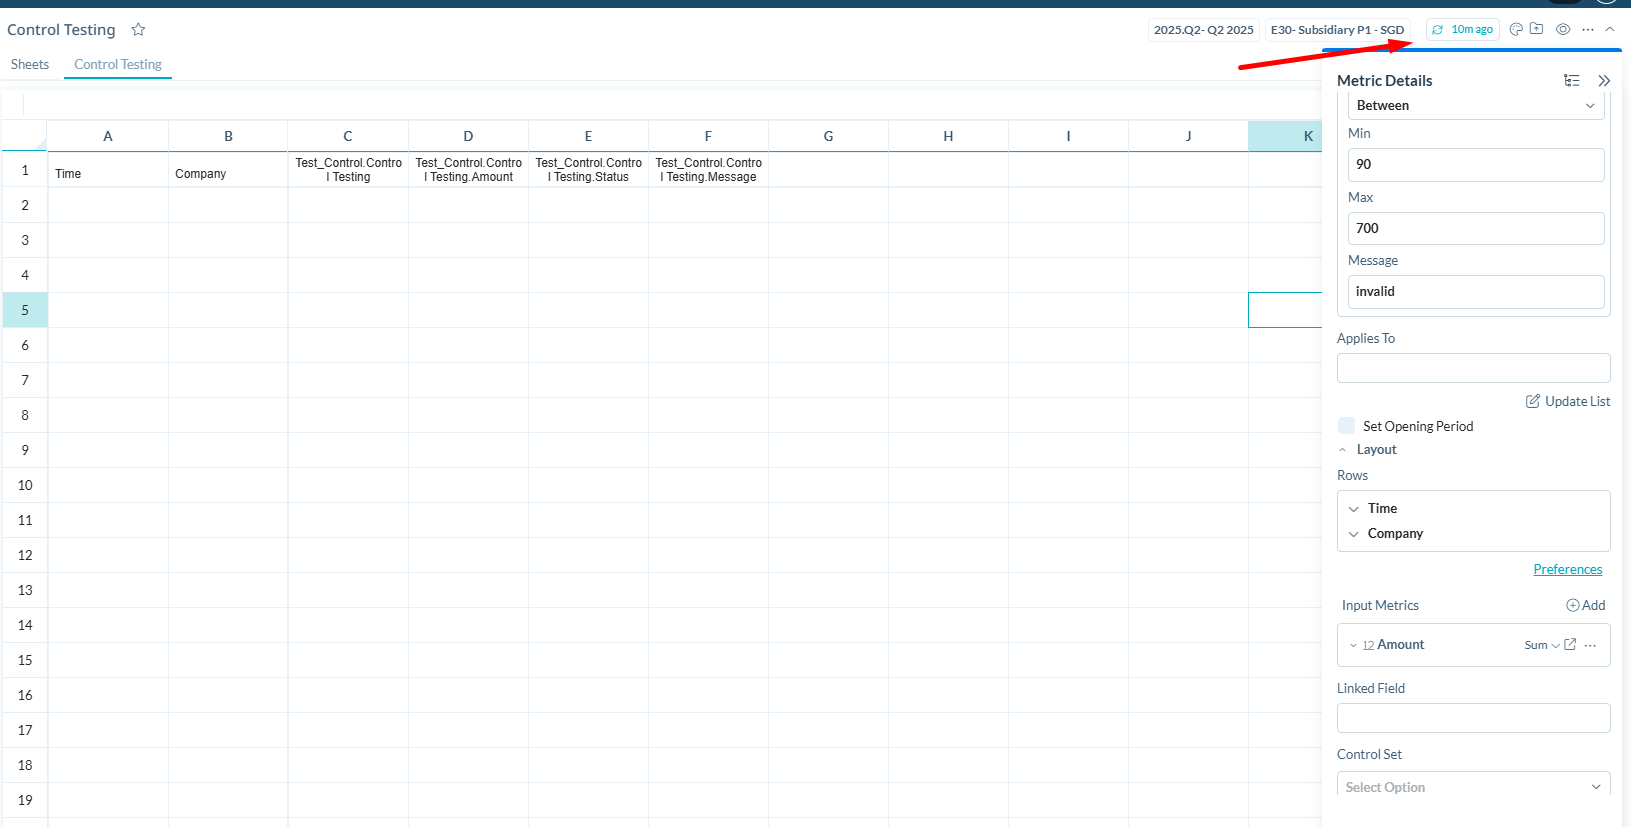Open the Preferences link

(1567, 569)
